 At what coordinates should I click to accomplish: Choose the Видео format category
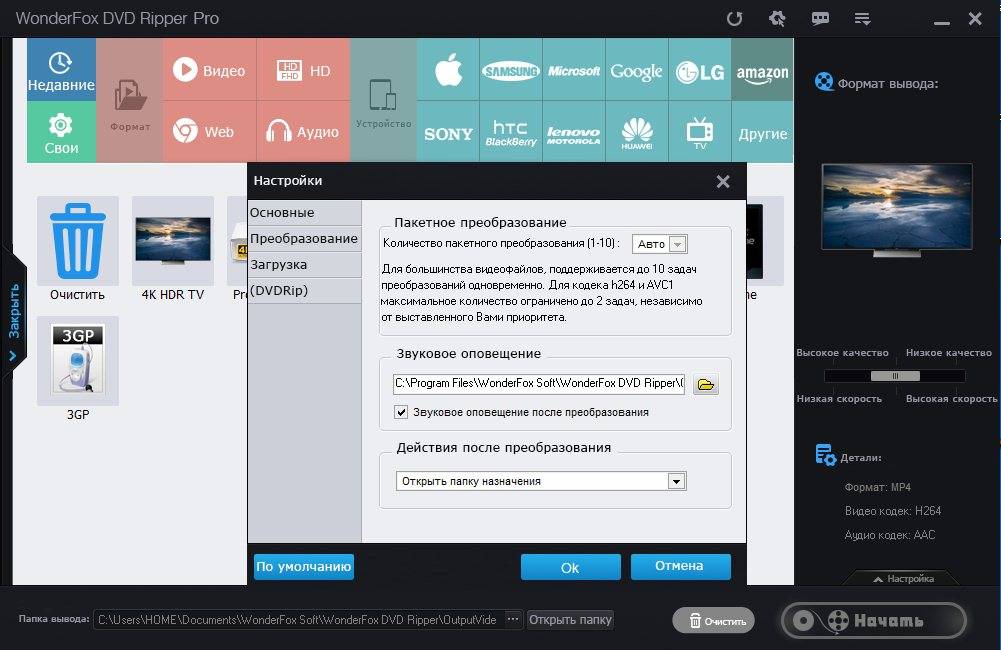coord(209,70)
